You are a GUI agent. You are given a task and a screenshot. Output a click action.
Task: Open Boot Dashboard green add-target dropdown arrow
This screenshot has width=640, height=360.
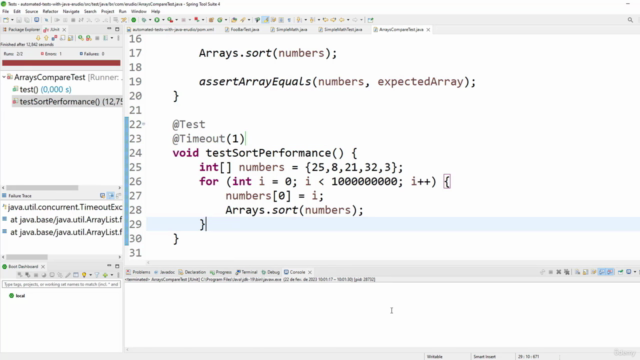(x=112, y=275)
